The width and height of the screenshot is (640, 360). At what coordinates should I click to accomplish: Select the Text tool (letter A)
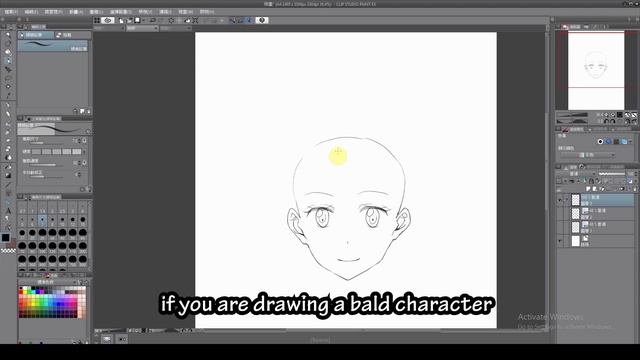pyautogui.click(x=8, y=211)
